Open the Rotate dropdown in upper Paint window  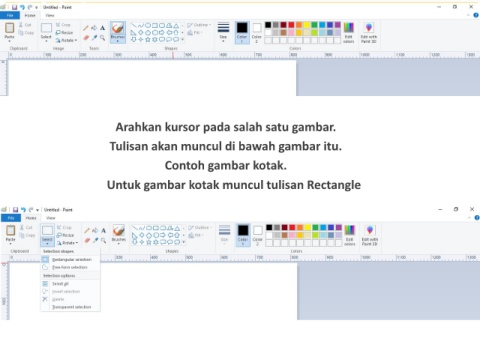click(x=66, y=40)
